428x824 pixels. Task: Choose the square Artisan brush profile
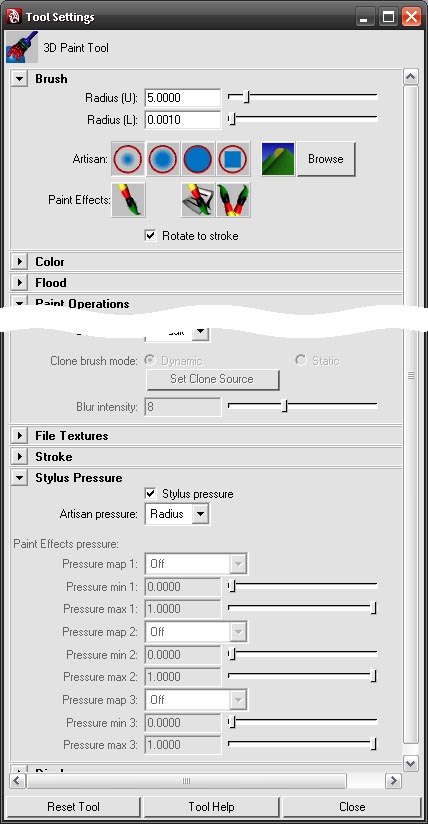tap(233, 159)
